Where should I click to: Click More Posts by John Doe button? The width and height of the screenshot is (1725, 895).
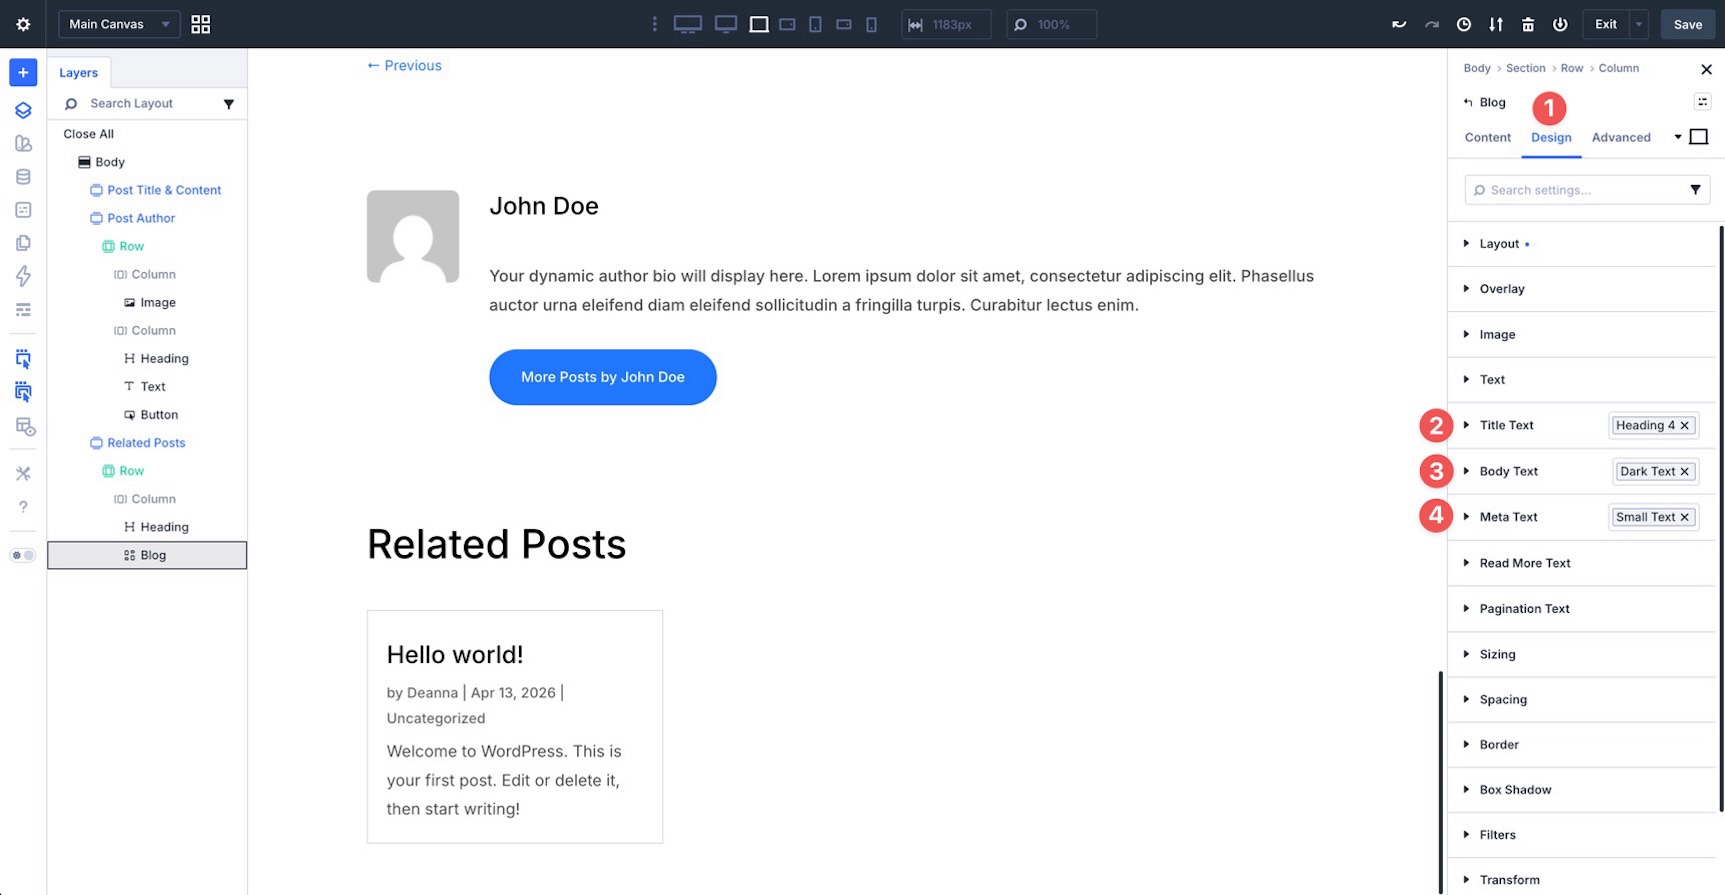coord(603,377)
